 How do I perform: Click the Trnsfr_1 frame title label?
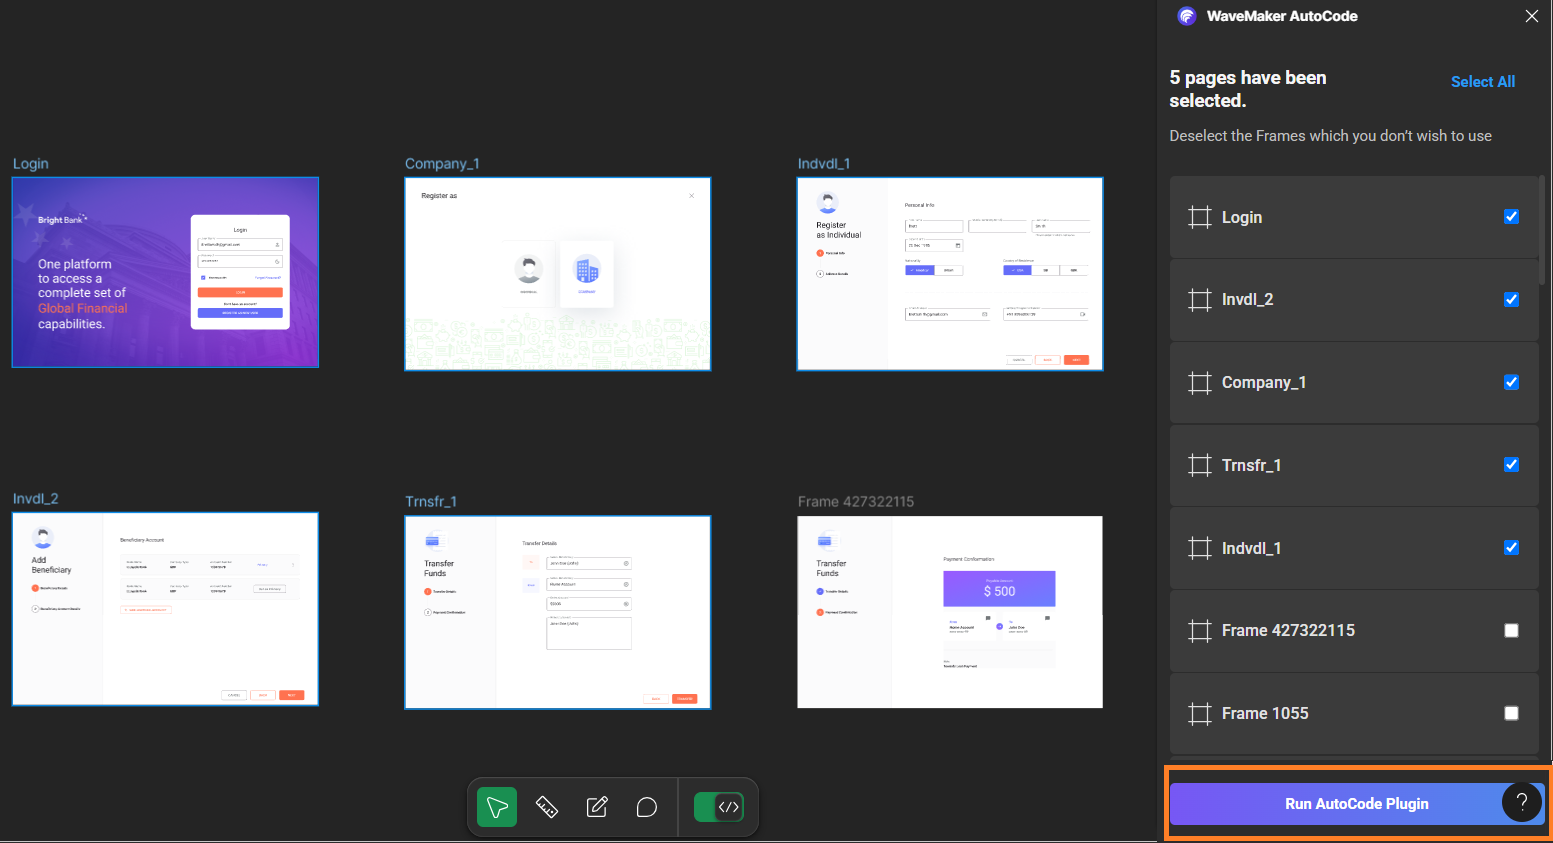pyautogui.click(x=431, y=501)
